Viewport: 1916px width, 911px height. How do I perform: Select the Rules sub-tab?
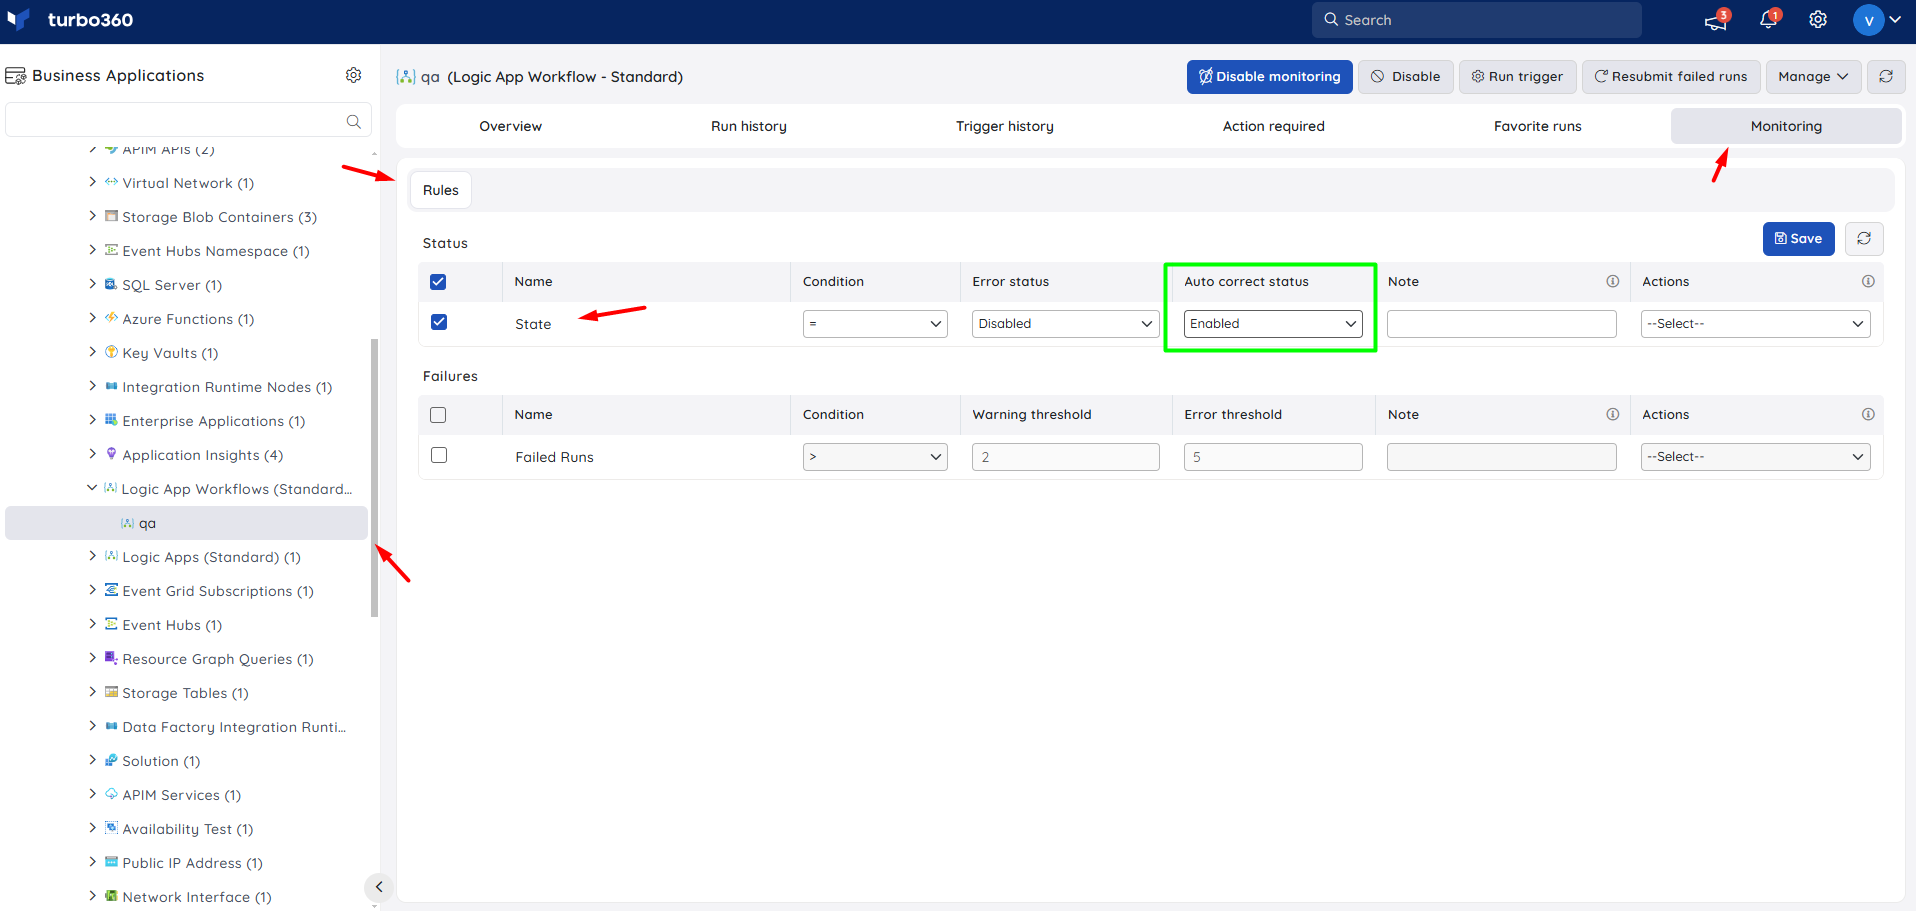coord(441,190)
